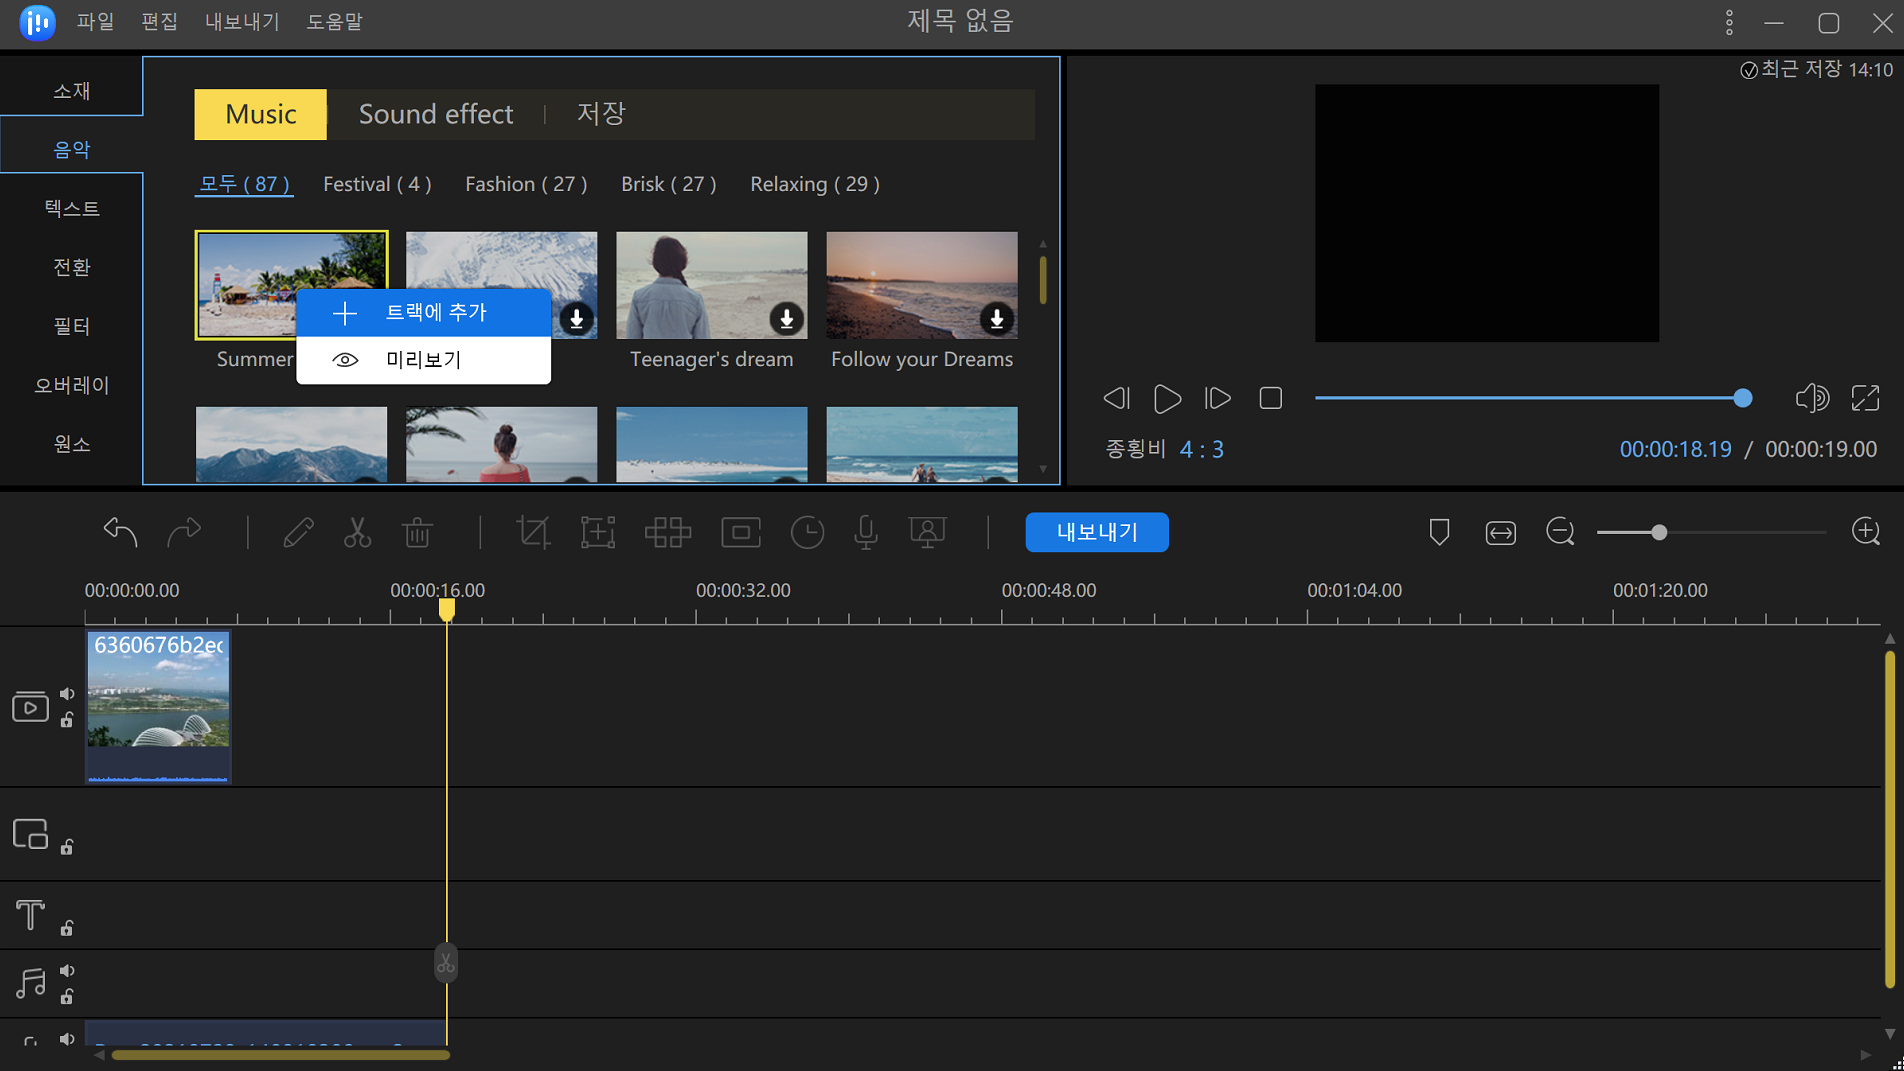This screenshot has width=1904, height=1071.
Task: Change the 4 : 3 aspect ratio
Action: 1201,449
